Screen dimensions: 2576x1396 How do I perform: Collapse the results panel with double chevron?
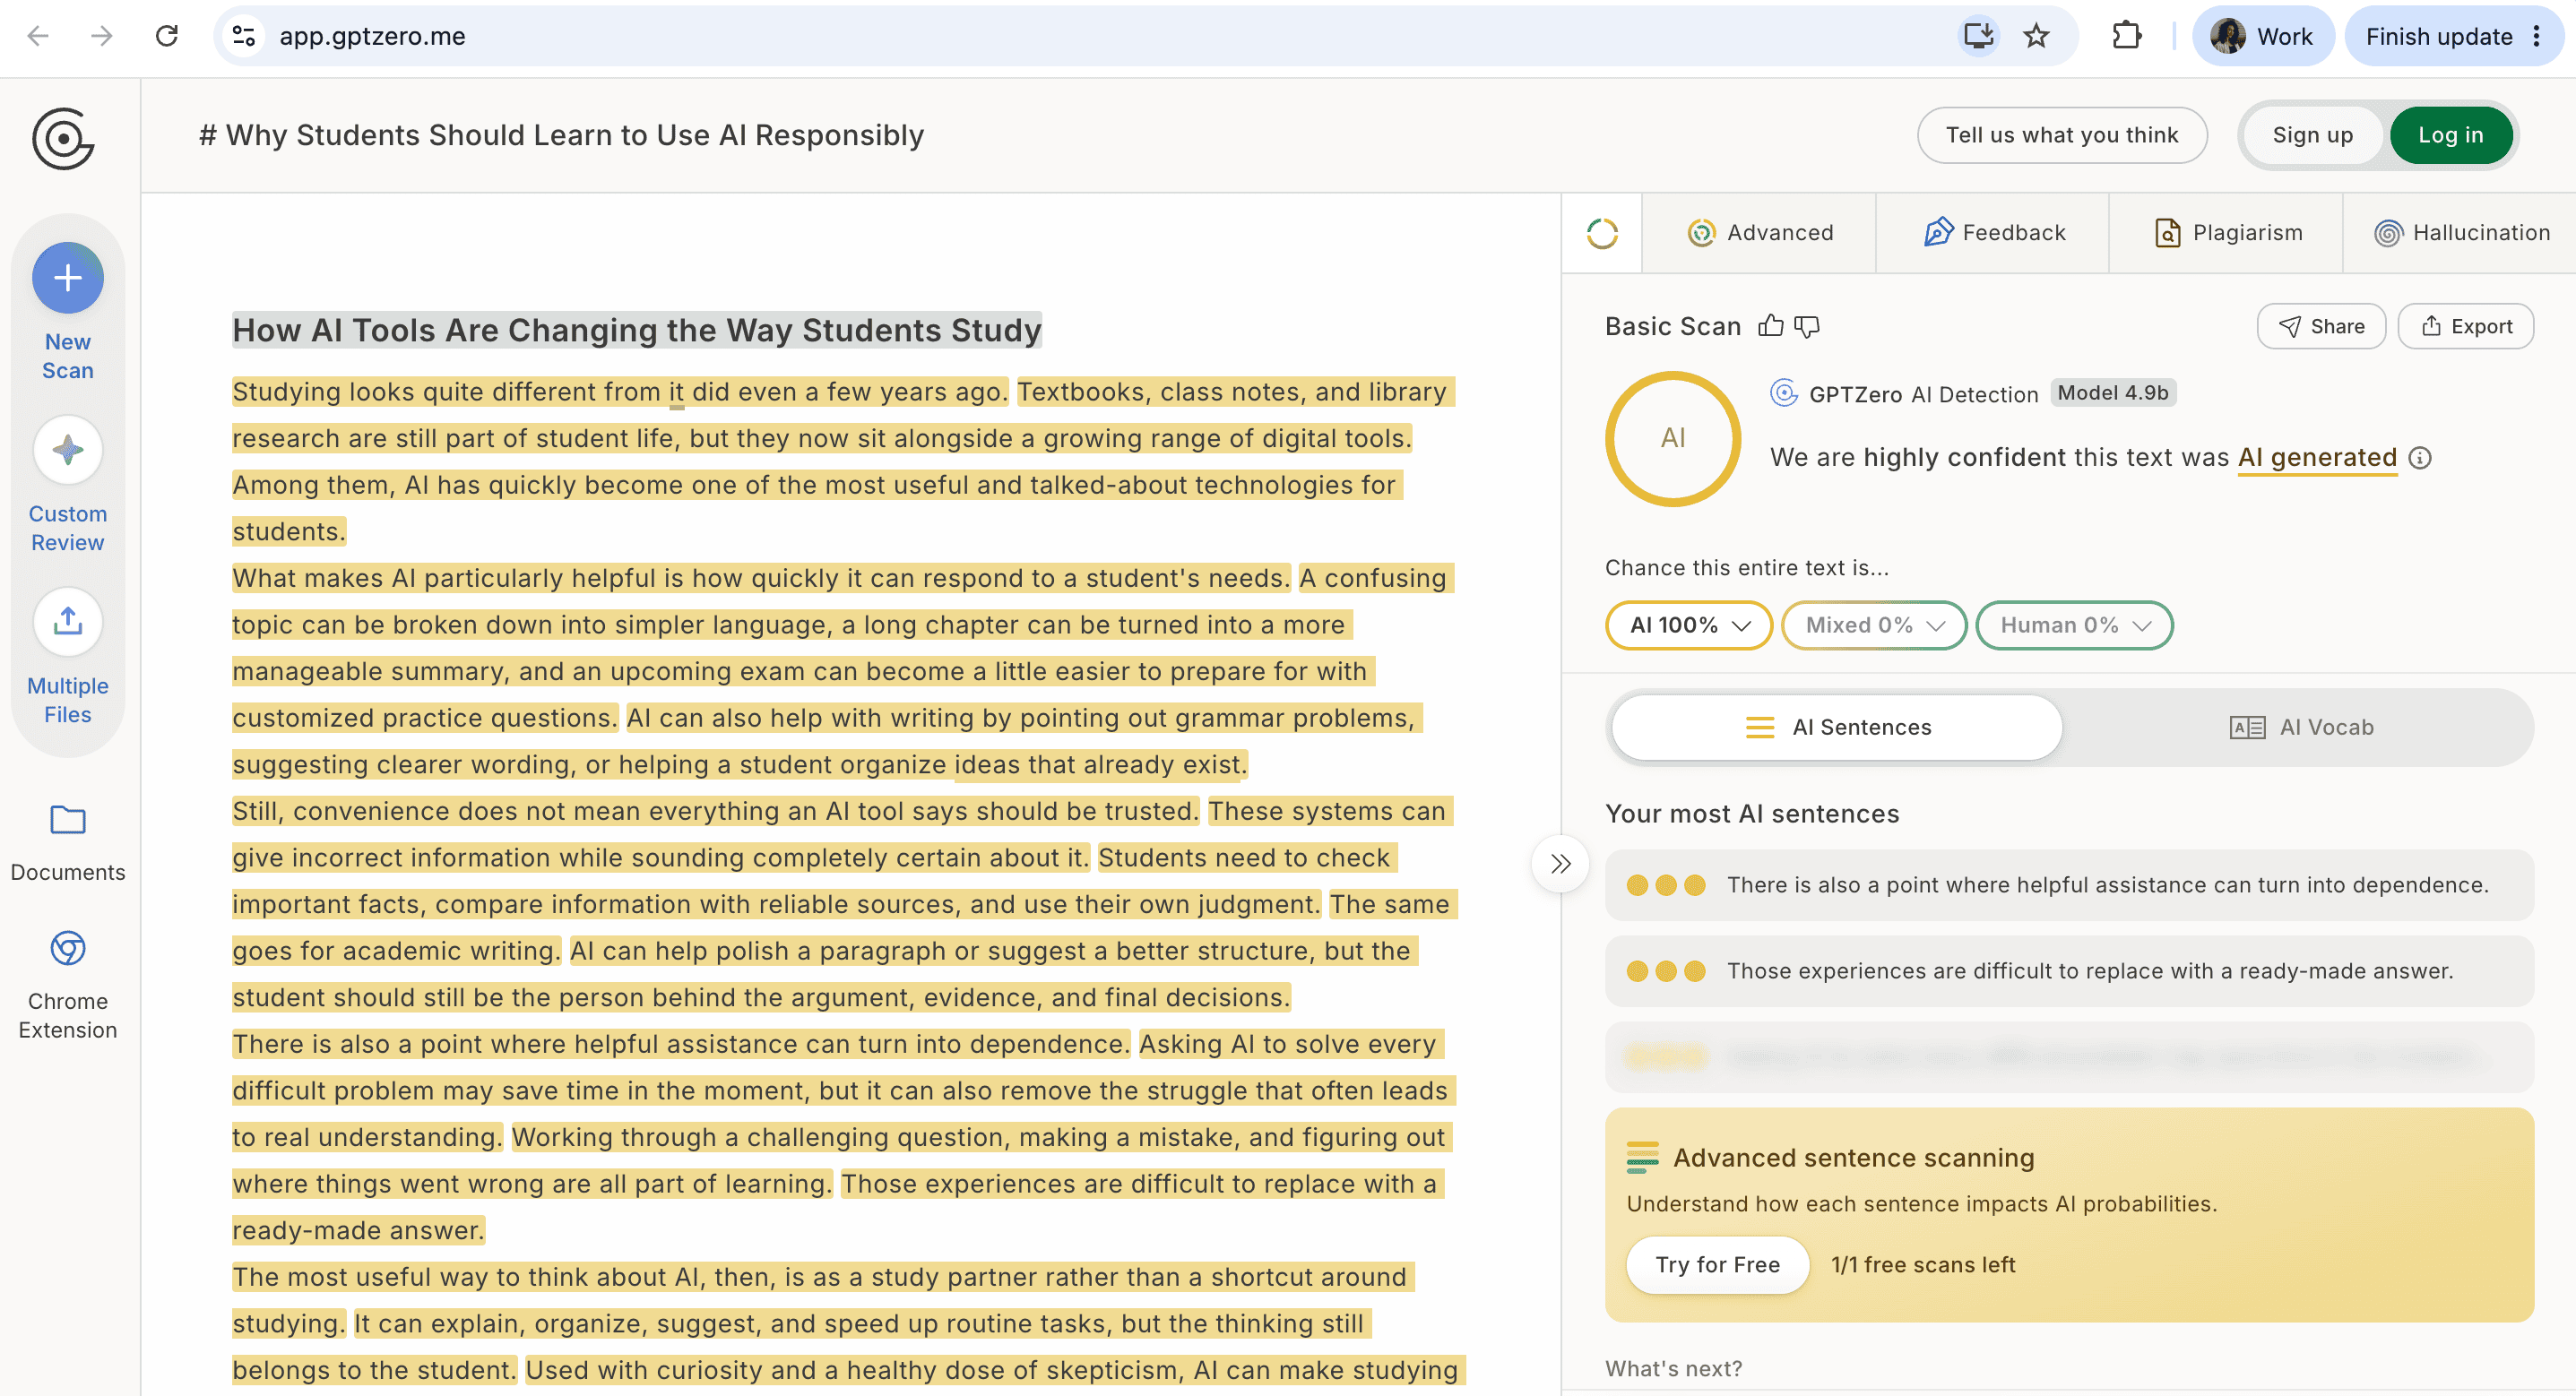(1560, 863)
